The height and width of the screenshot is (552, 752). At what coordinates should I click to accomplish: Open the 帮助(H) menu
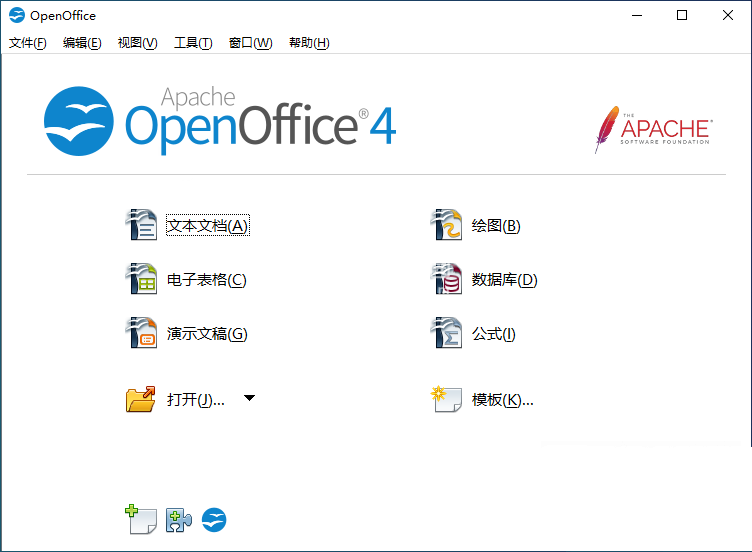(x=309, y=43)
